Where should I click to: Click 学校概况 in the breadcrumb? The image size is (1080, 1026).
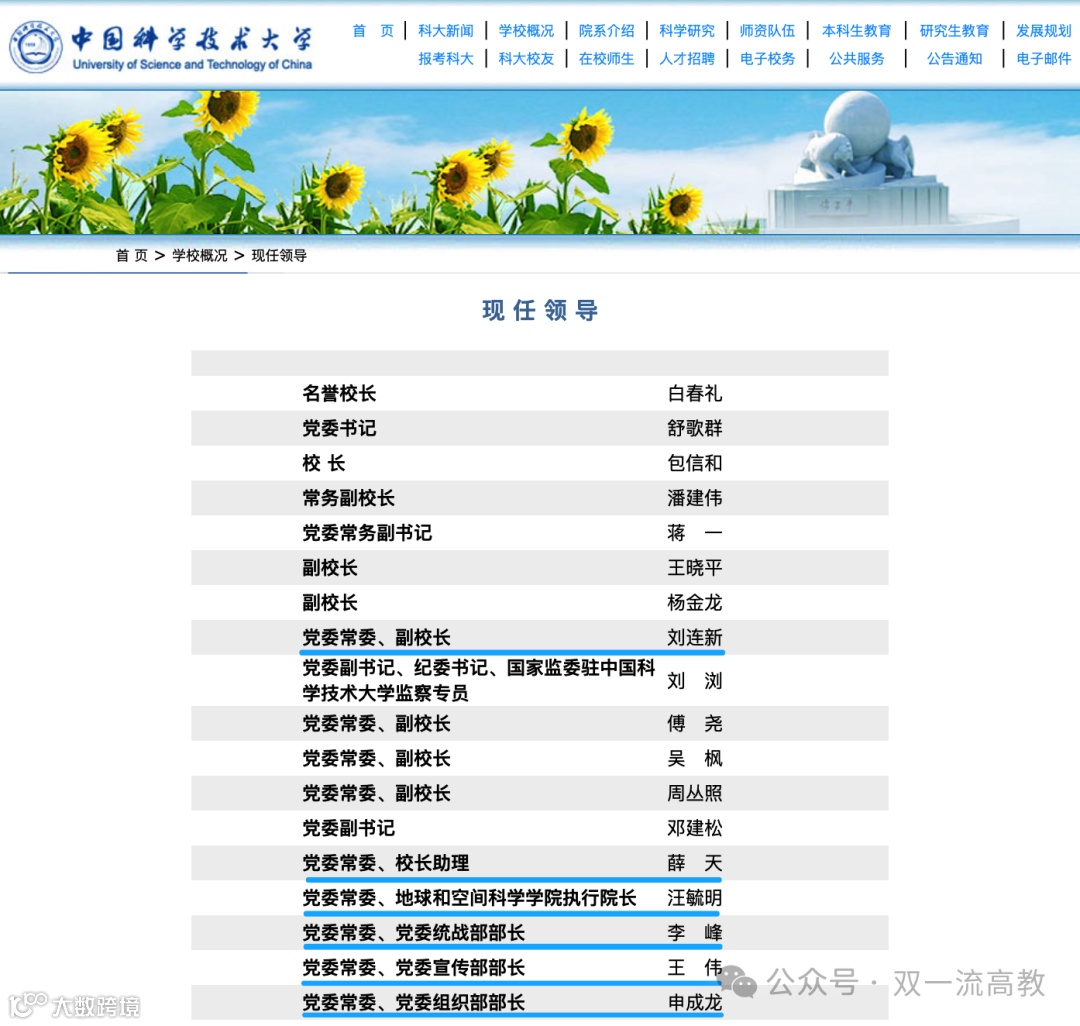pyautogui.click(x=200, y=255)
